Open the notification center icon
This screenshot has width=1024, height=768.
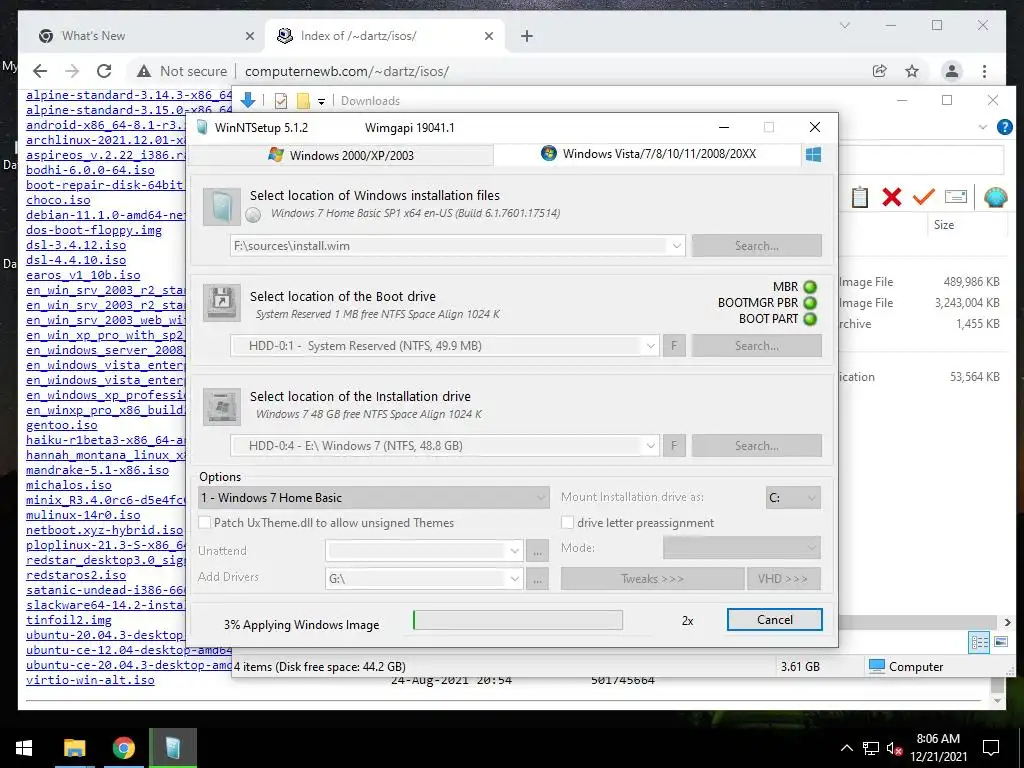point(991,748)
